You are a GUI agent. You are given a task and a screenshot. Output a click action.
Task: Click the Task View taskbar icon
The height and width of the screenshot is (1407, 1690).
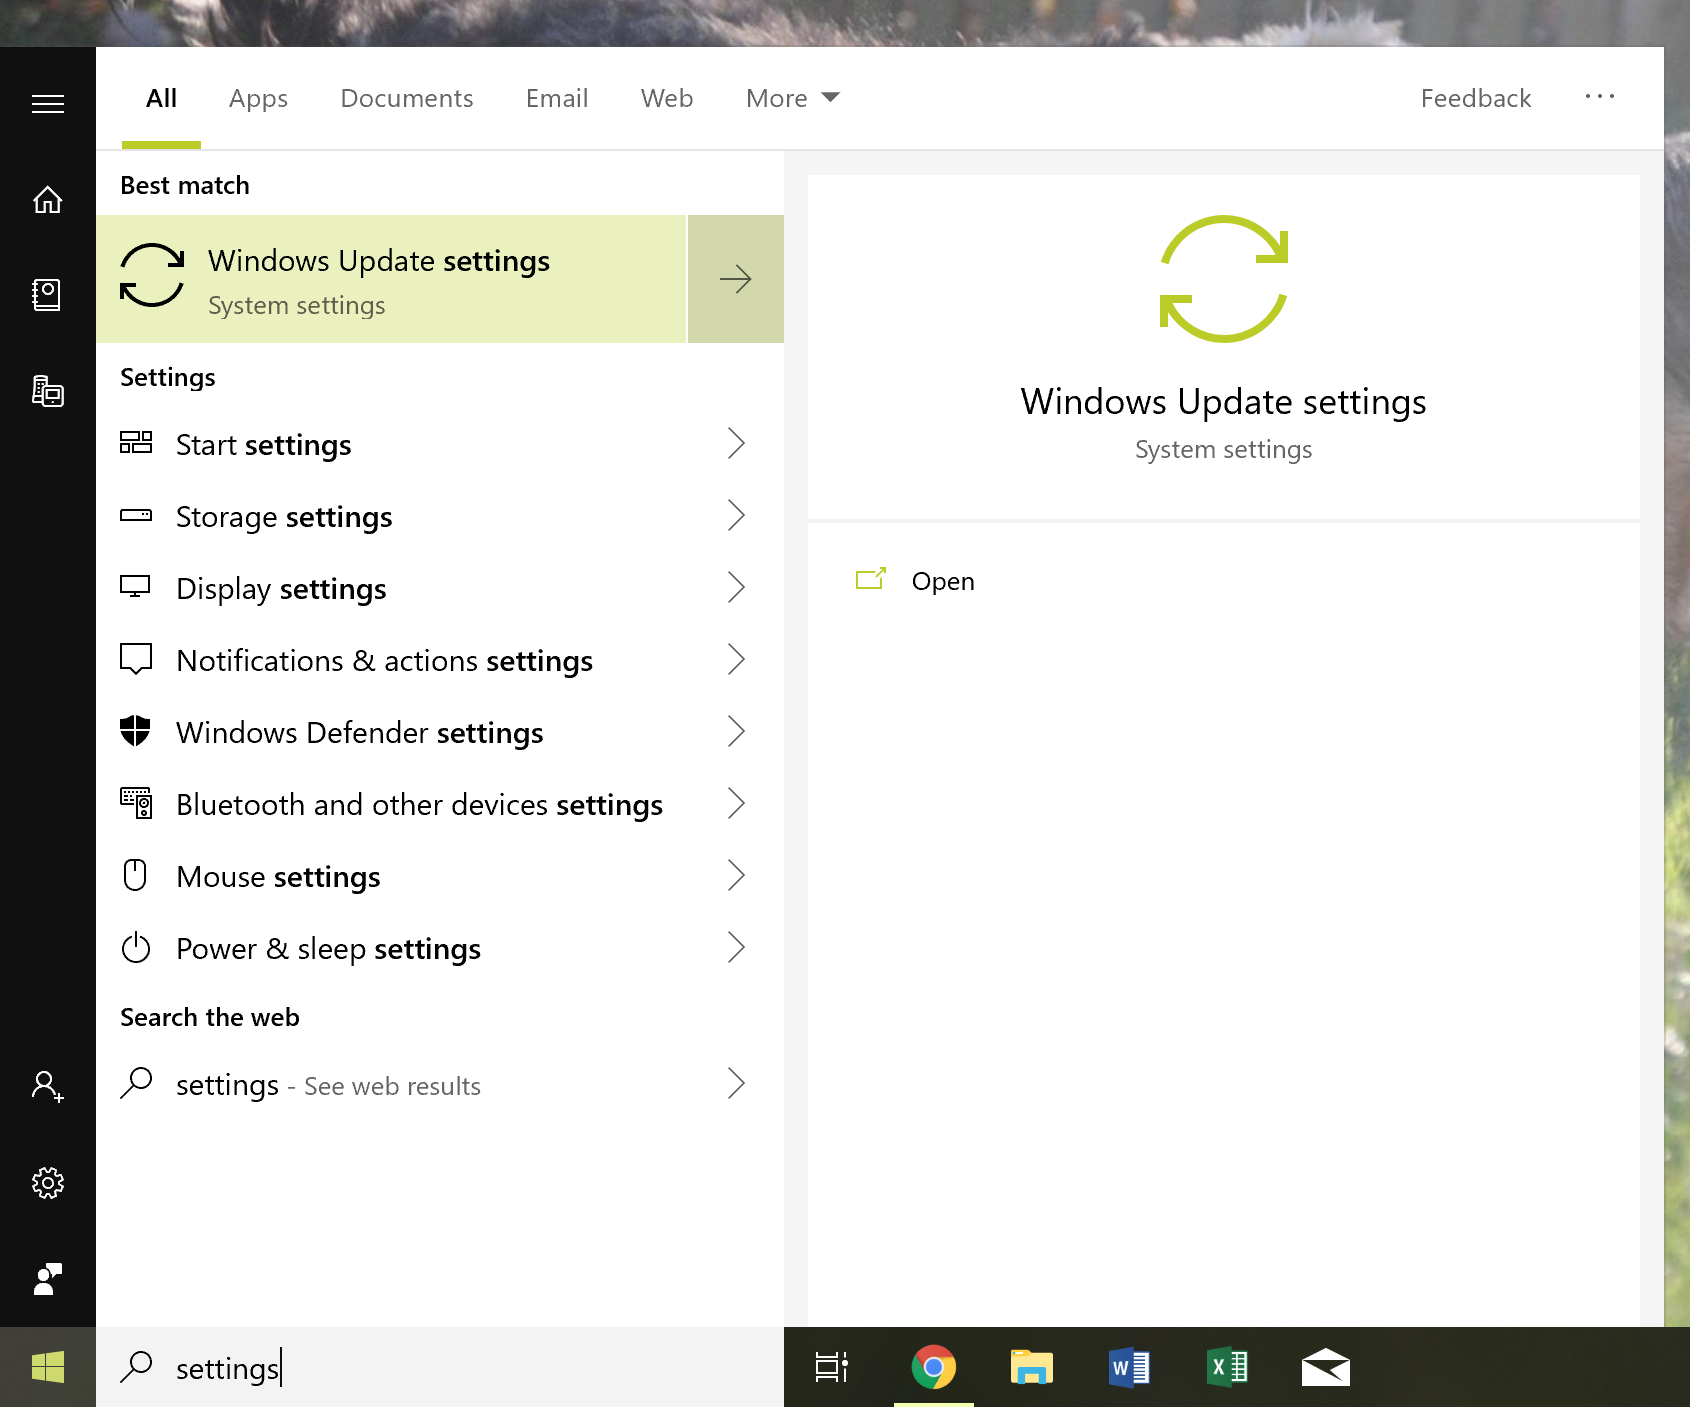pos(832,1367)
